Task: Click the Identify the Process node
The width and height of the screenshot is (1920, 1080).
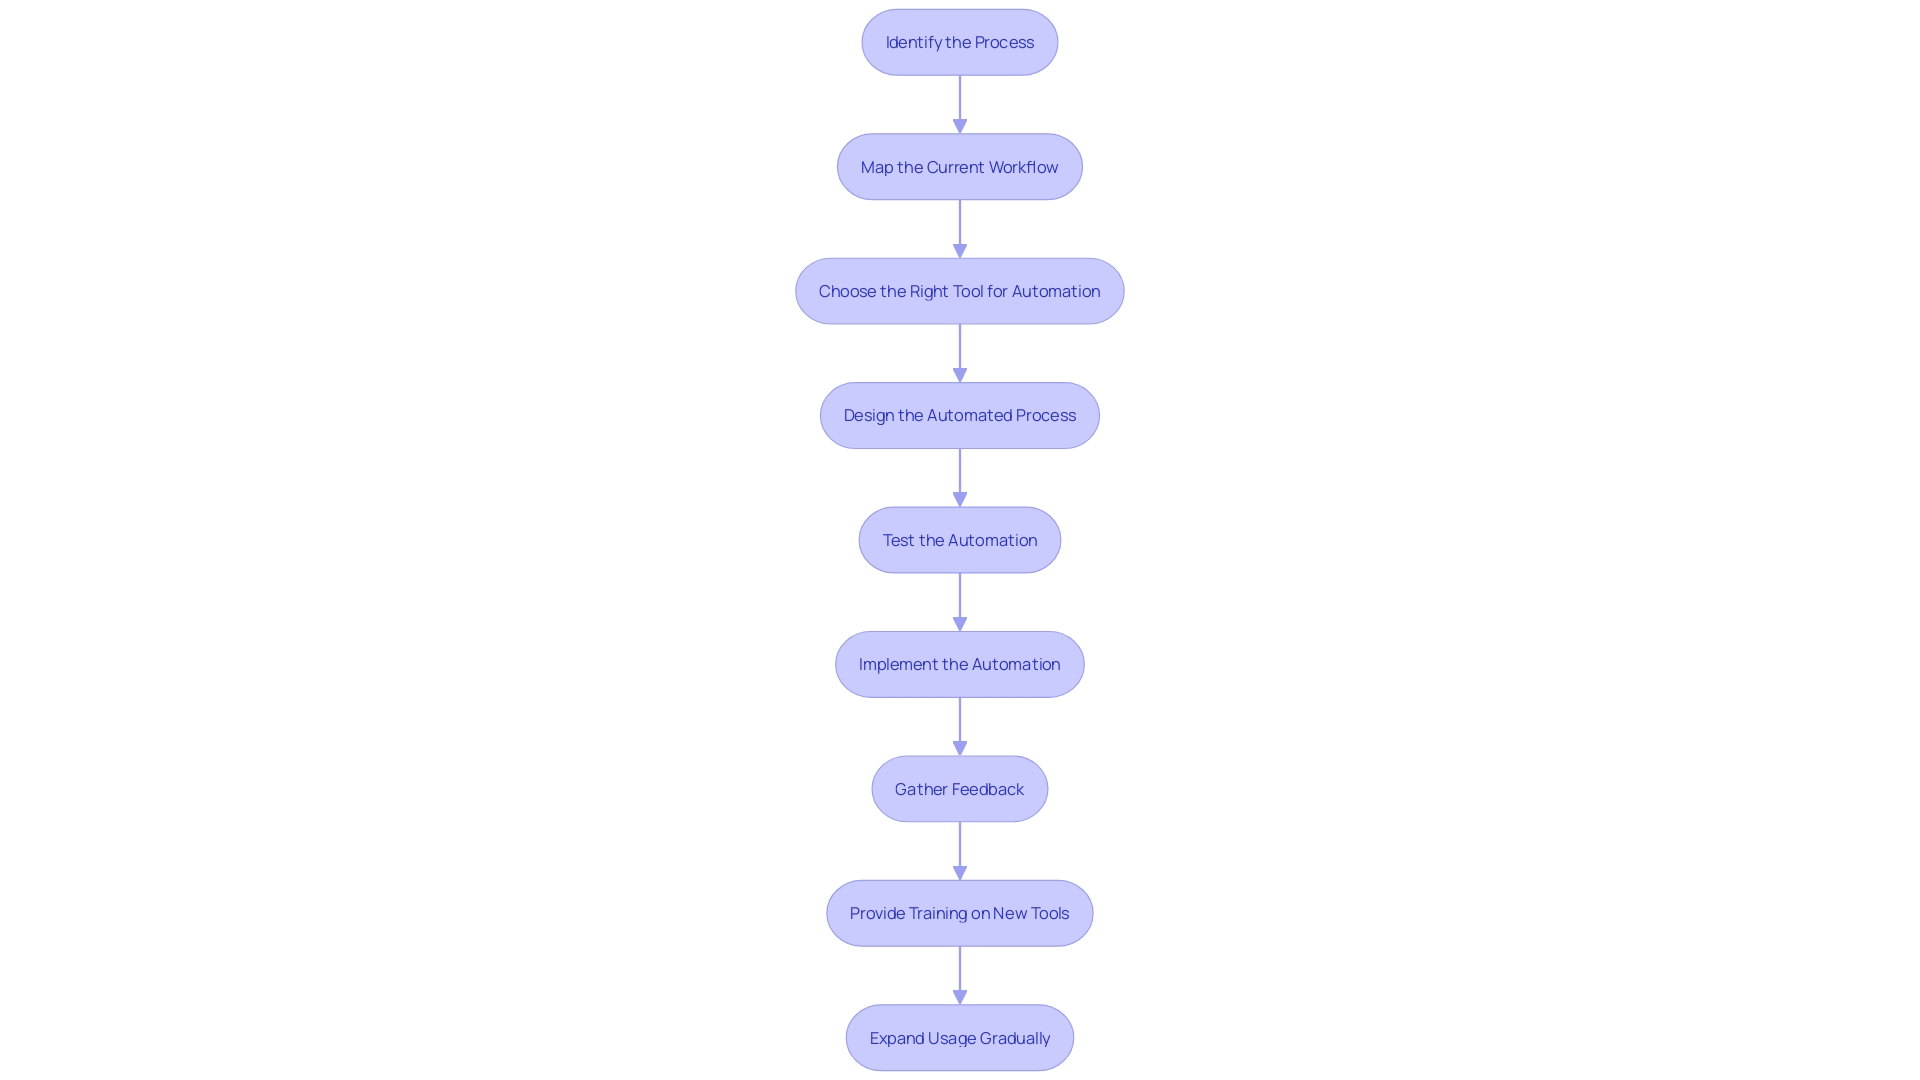Action: 960,41
